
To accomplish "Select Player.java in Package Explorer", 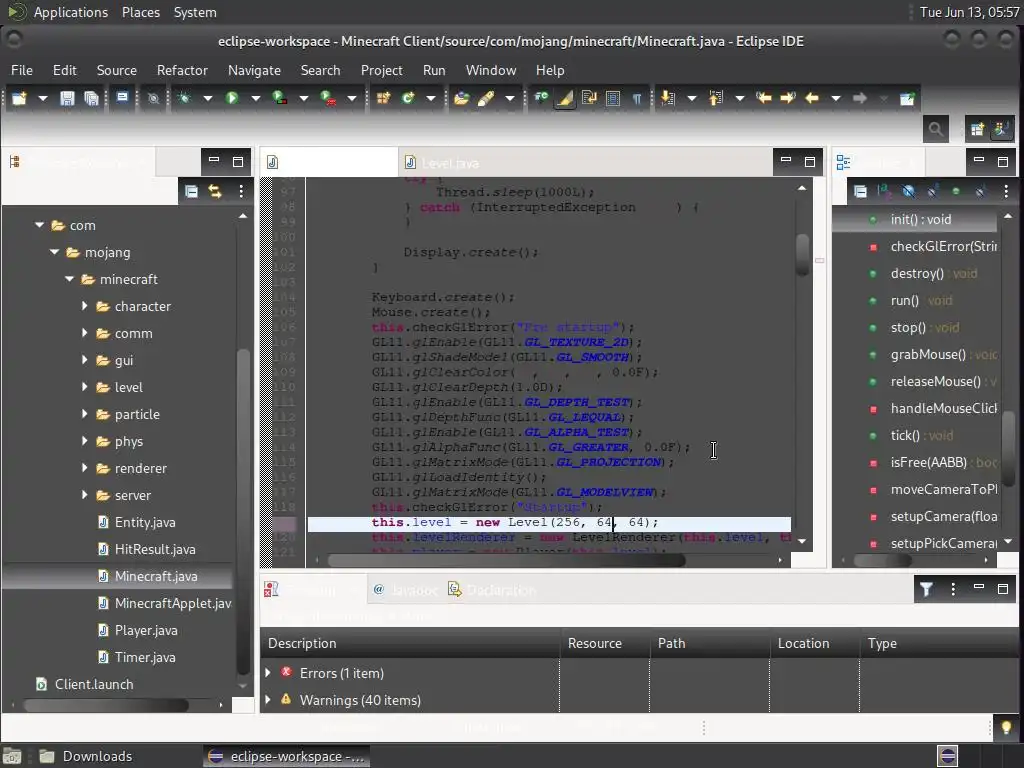I will click(x=146, y=630).
